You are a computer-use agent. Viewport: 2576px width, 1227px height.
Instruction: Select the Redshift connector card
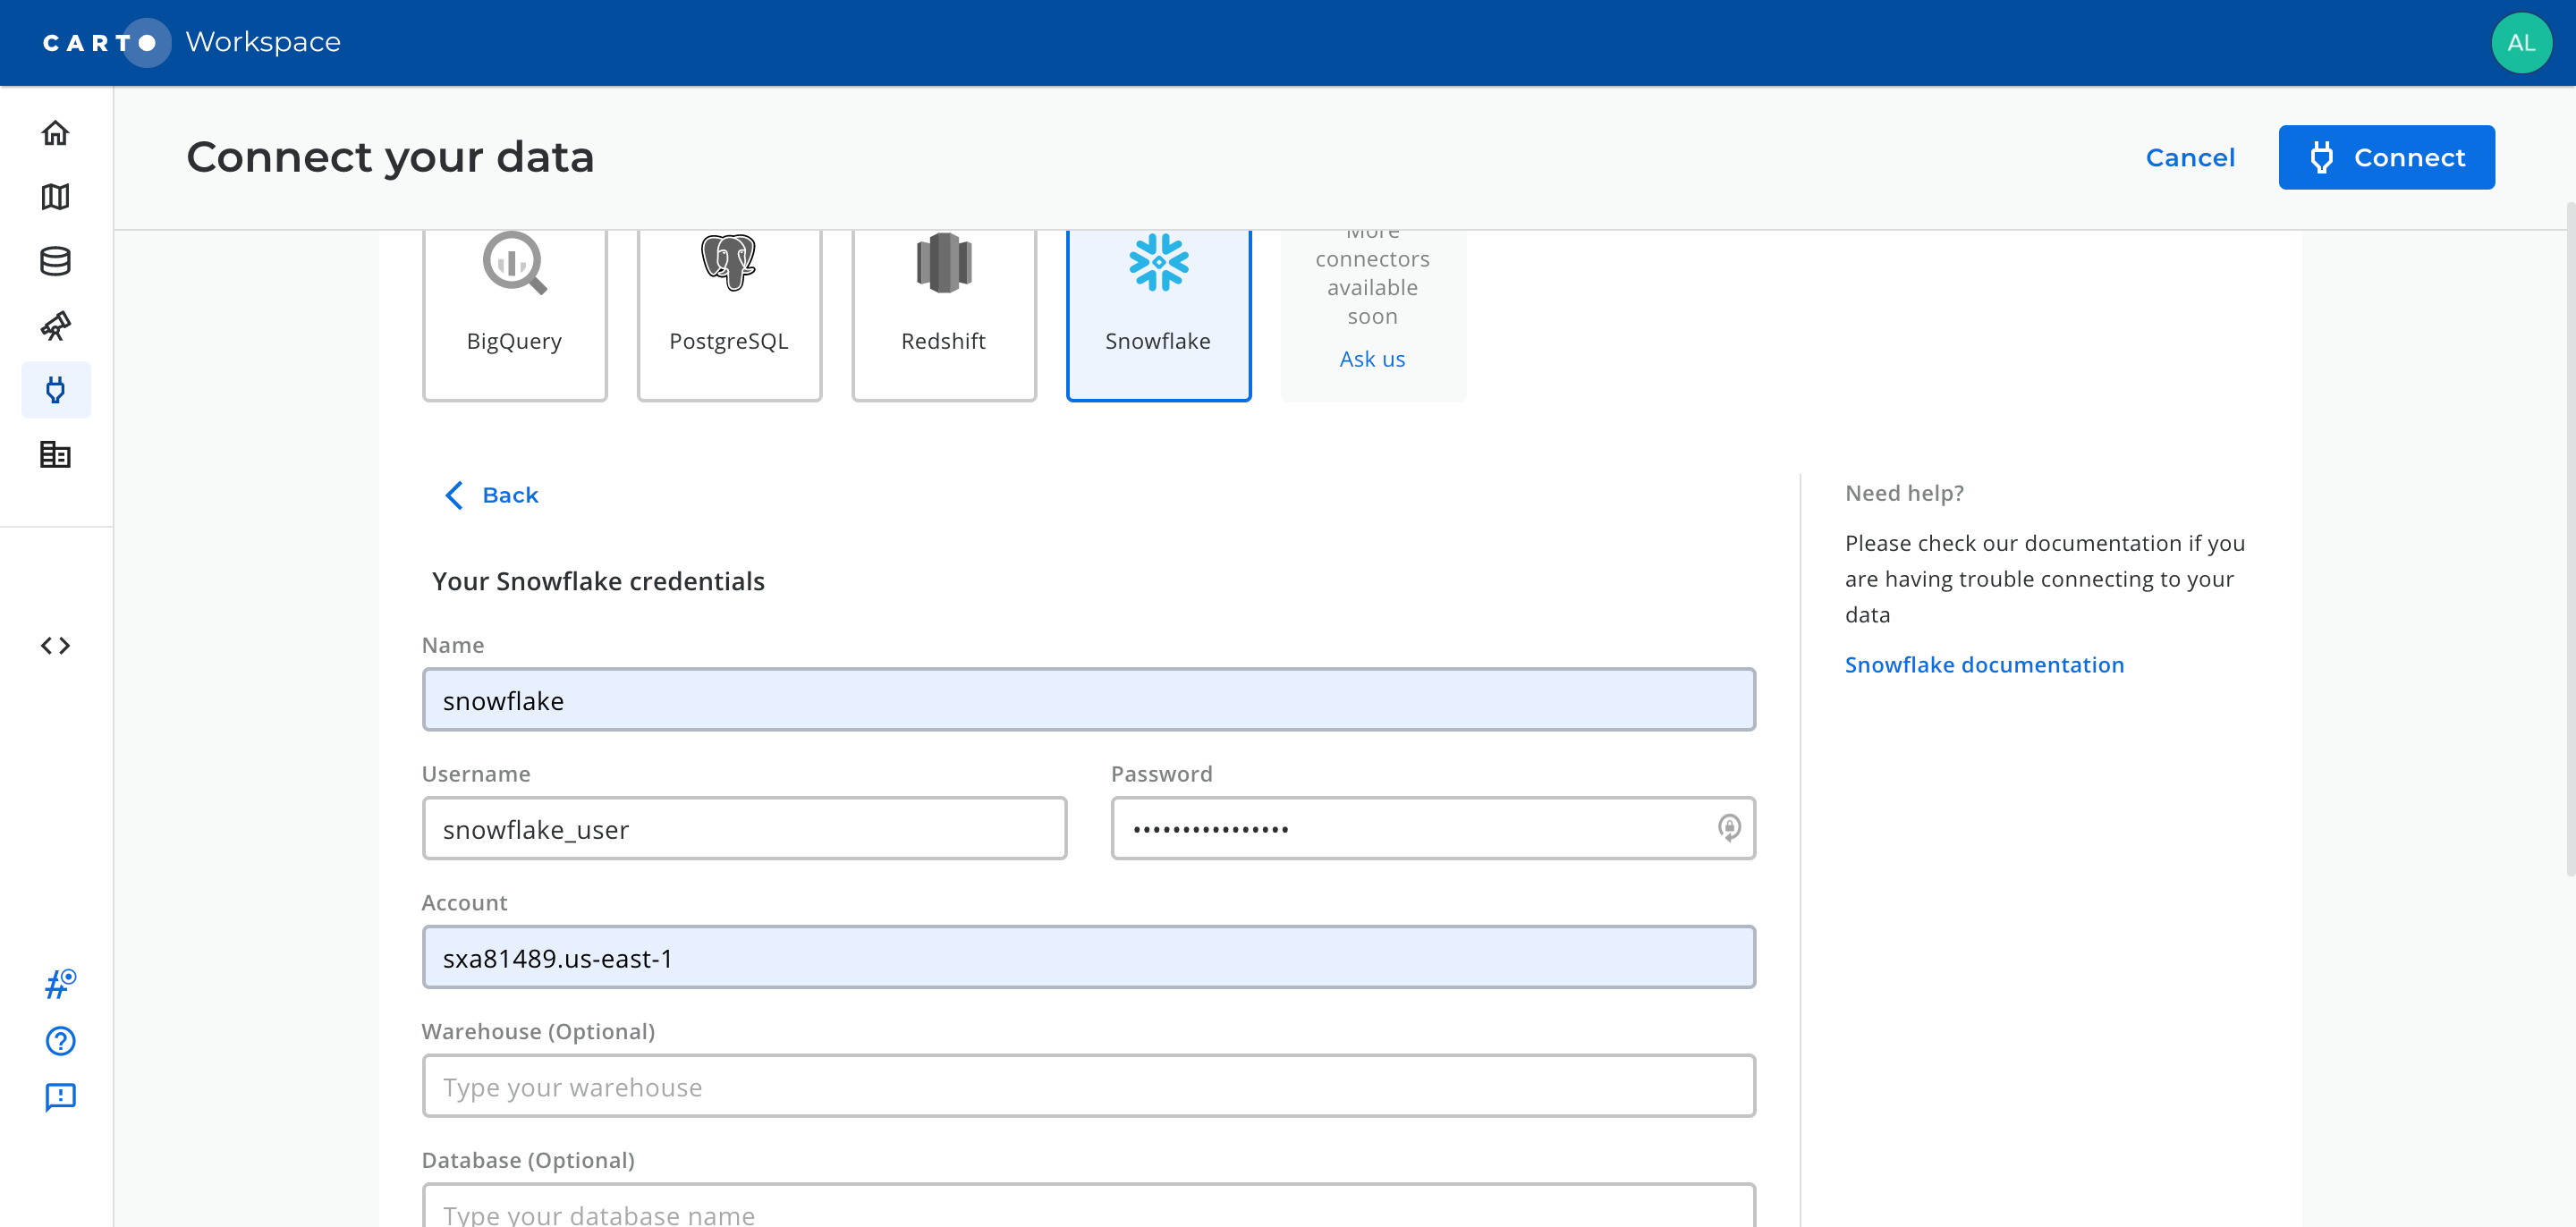(x=943, y=314)
